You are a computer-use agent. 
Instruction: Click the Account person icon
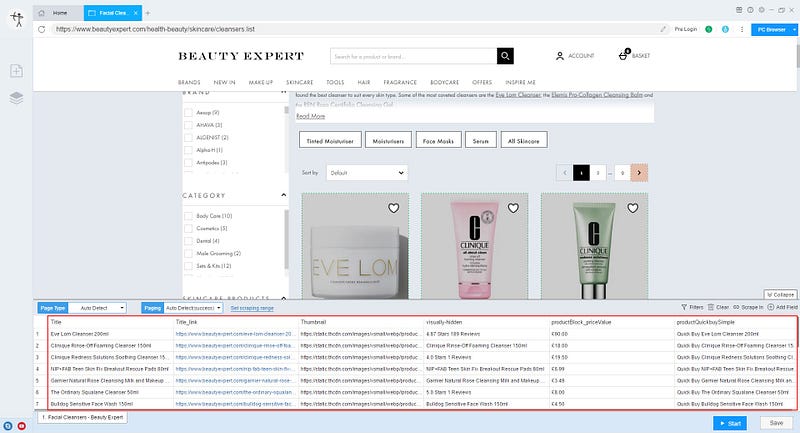click(560, 56)
